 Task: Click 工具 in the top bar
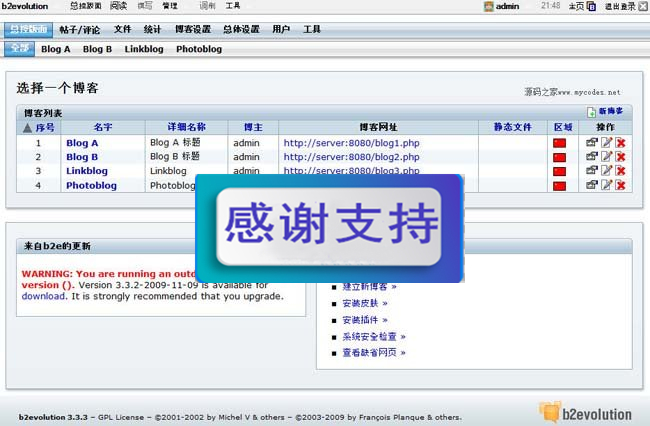click(233, 6)
